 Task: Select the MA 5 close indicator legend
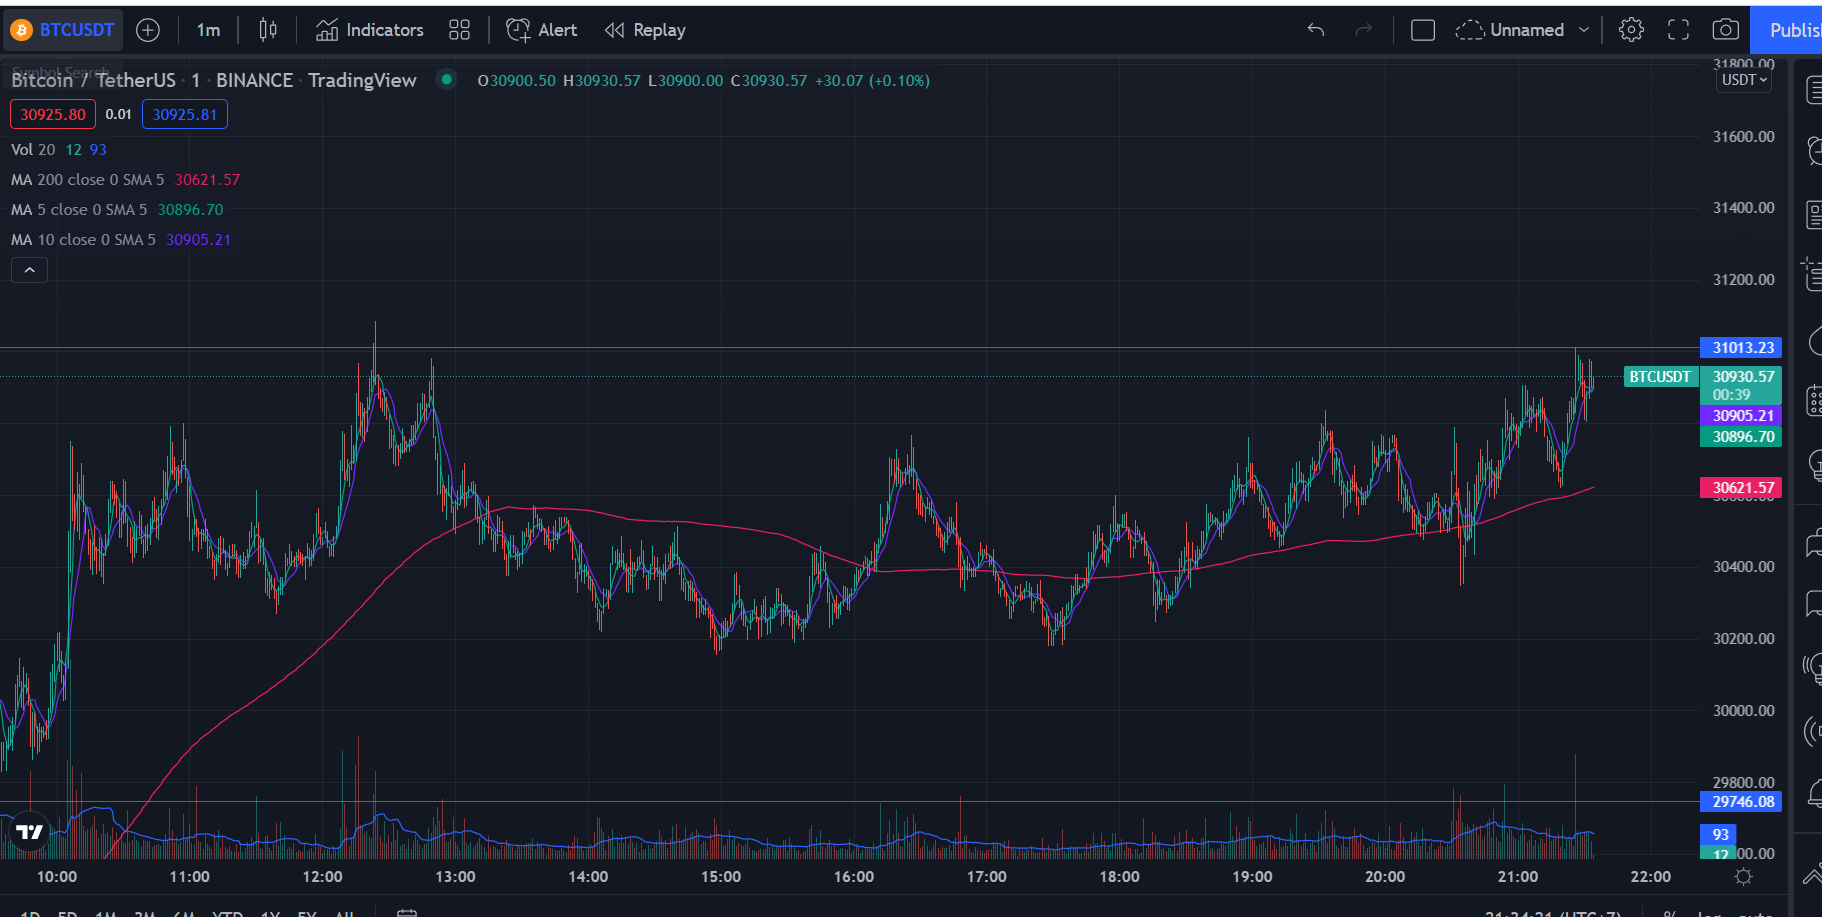click(x=79, y=209)
